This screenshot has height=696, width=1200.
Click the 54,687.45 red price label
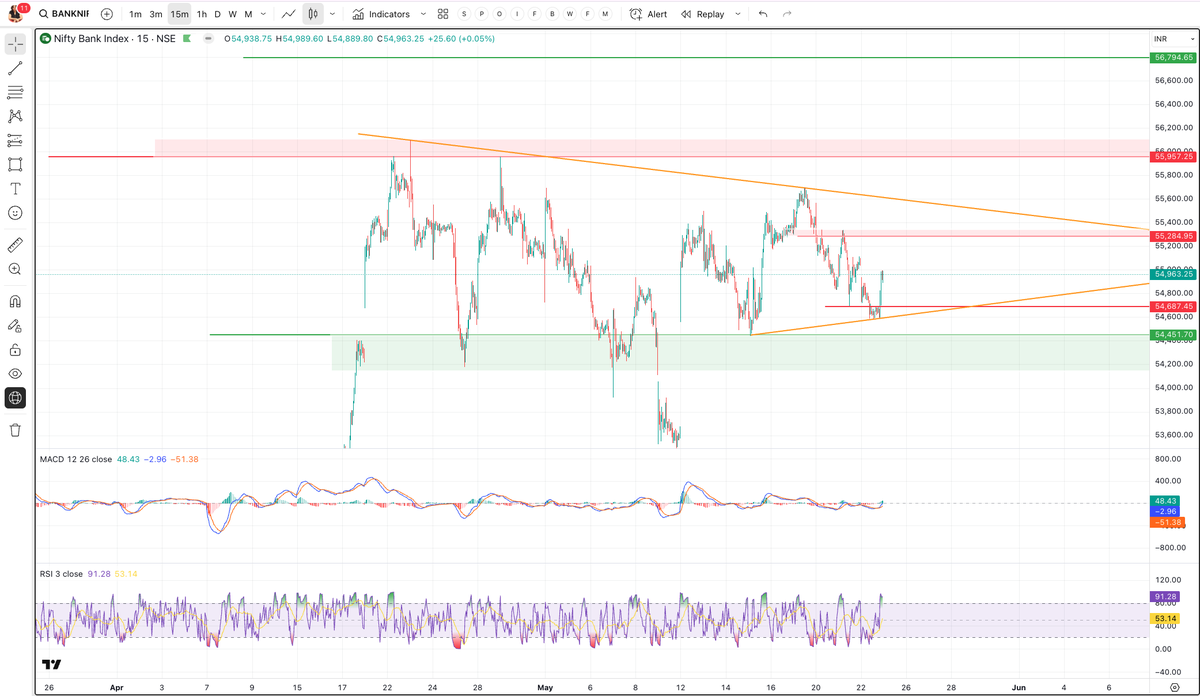coord(1174,306)
